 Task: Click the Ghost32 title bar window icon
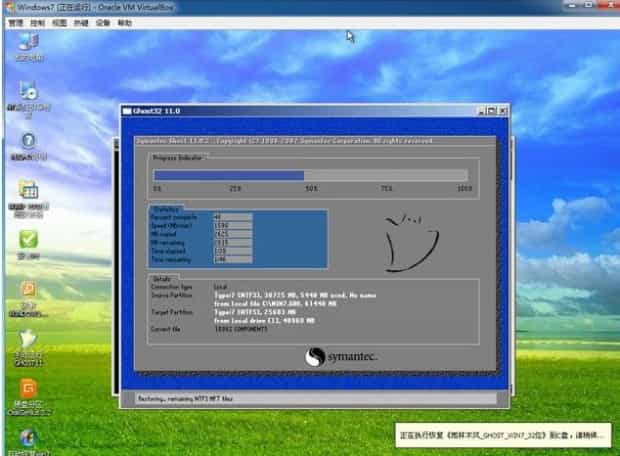click(127, 111)
